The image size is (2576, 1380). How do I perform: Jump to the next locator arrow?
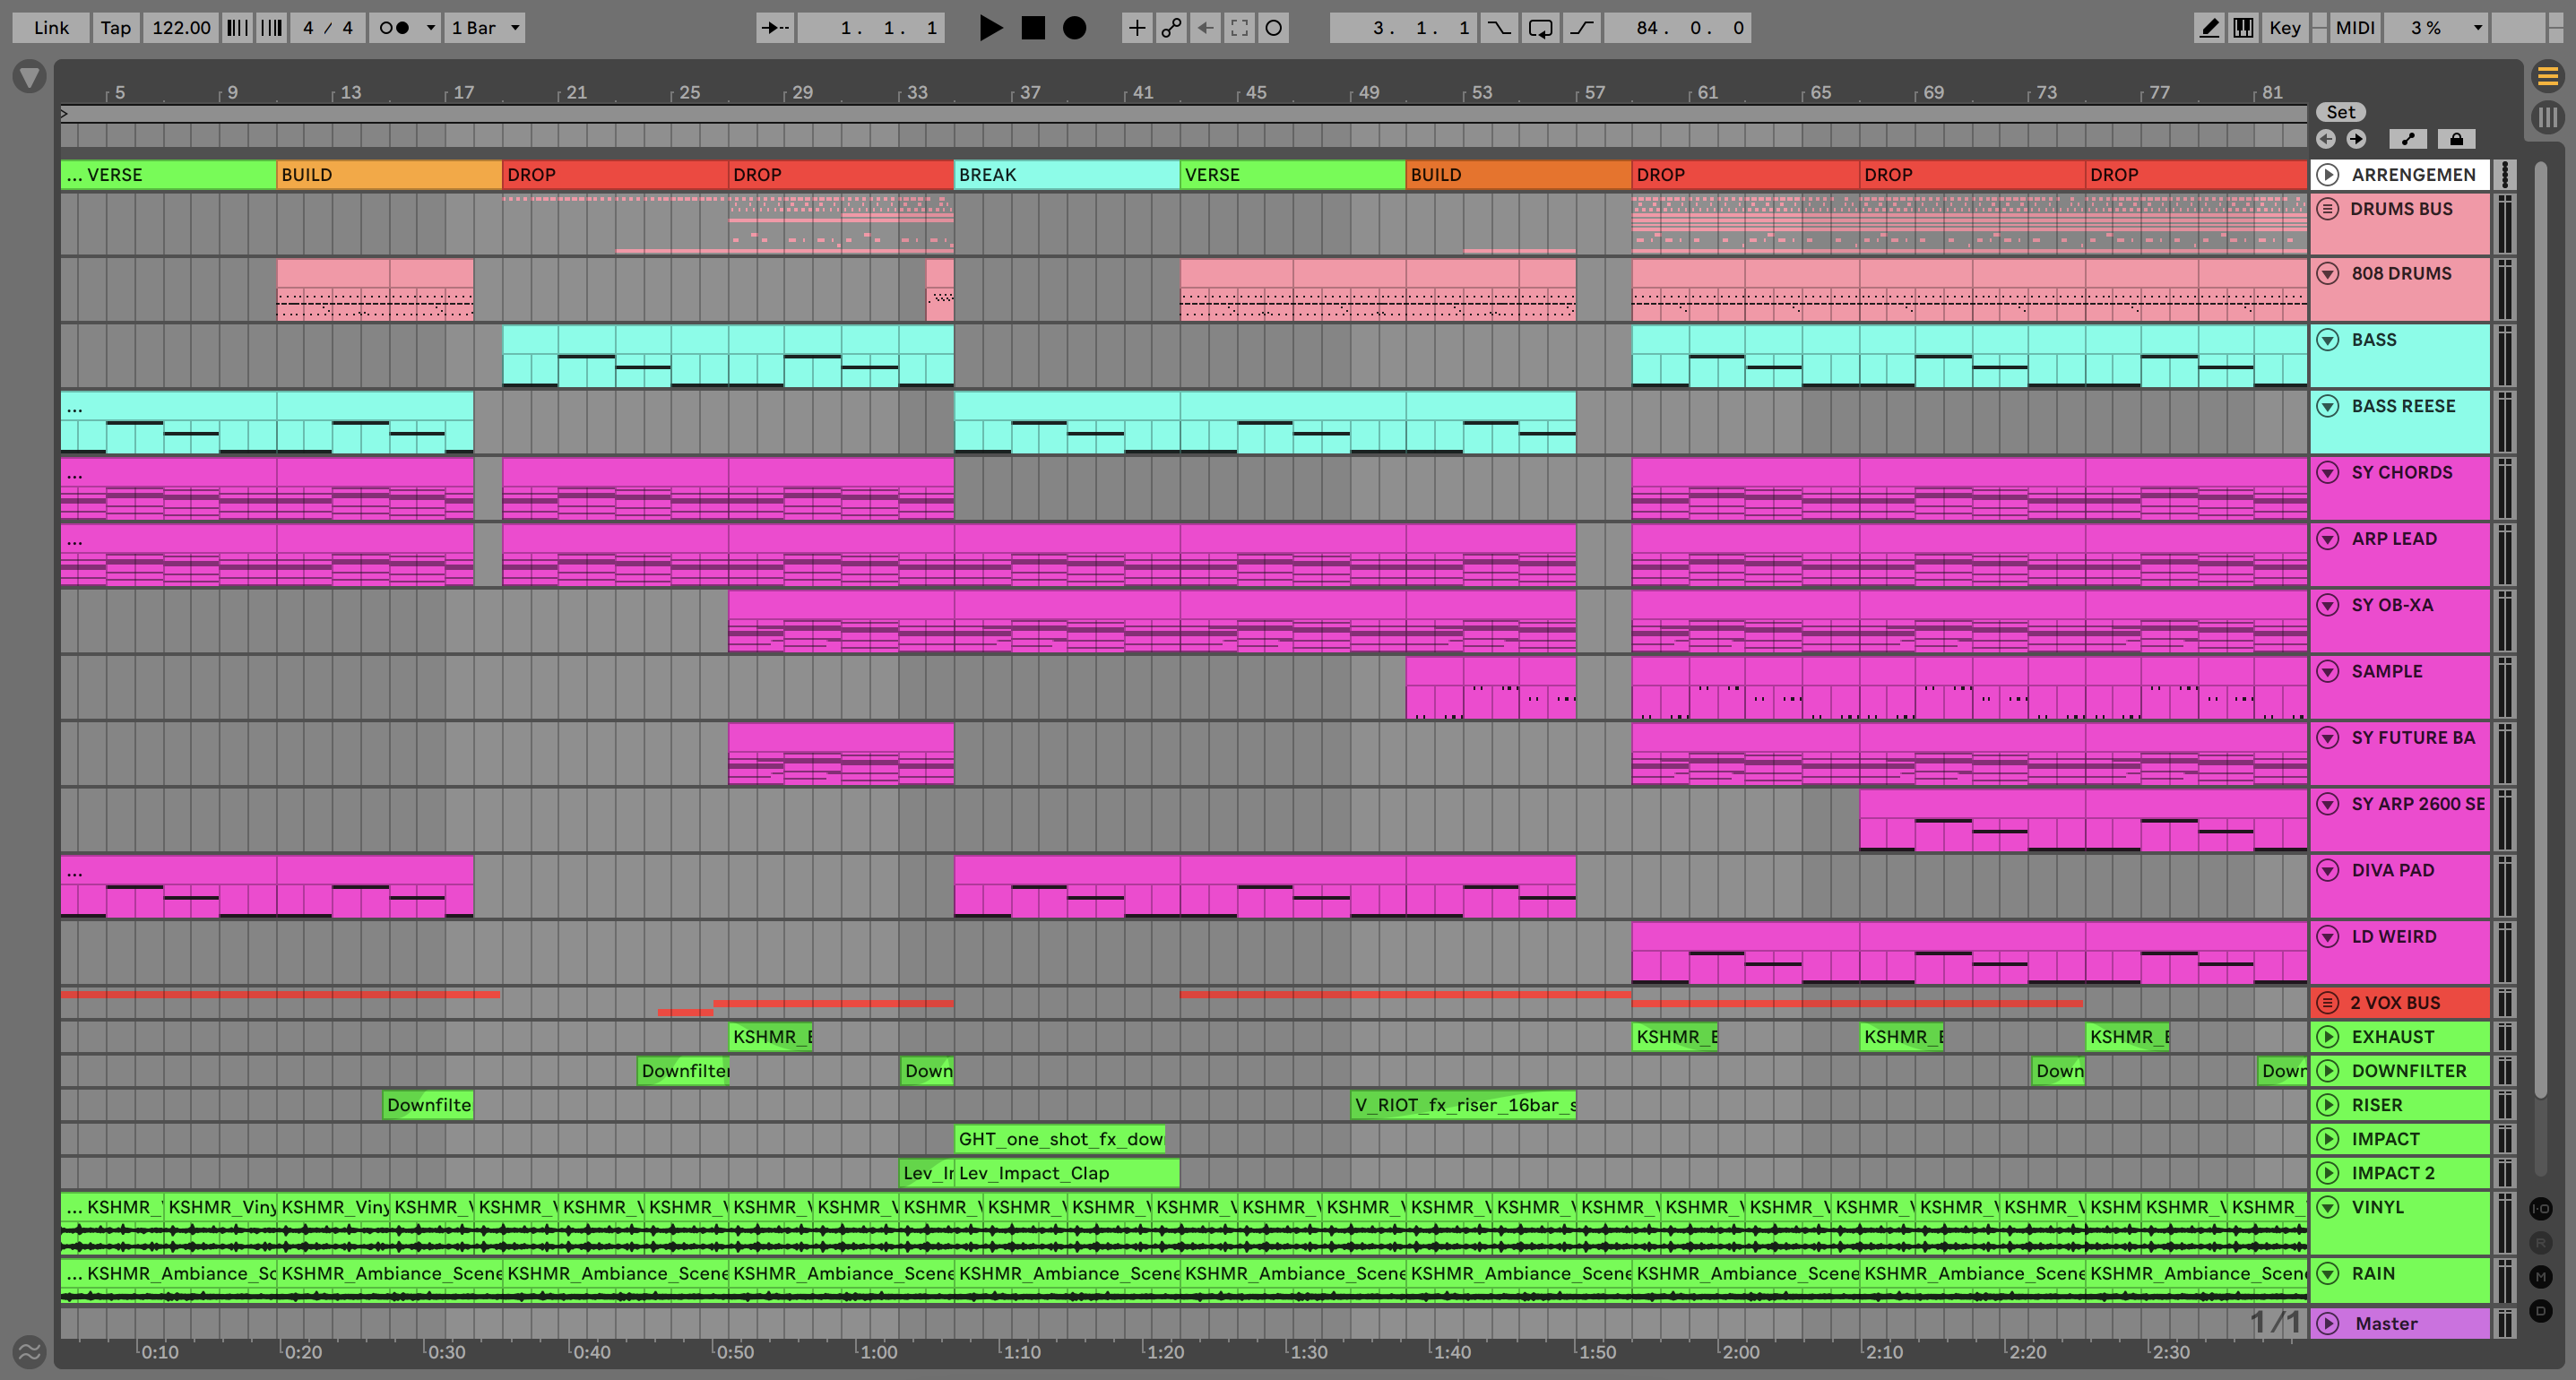pos(2357,139)
